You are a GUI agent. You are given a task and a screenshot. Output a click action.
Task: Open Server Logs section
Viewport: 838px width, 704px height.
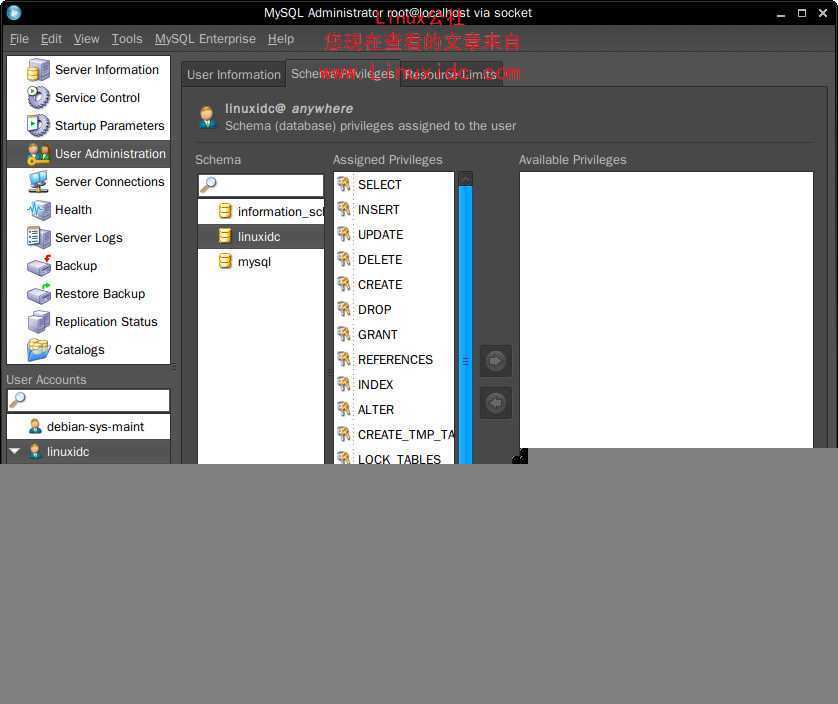pyautogui.click(x=89, y=238)
